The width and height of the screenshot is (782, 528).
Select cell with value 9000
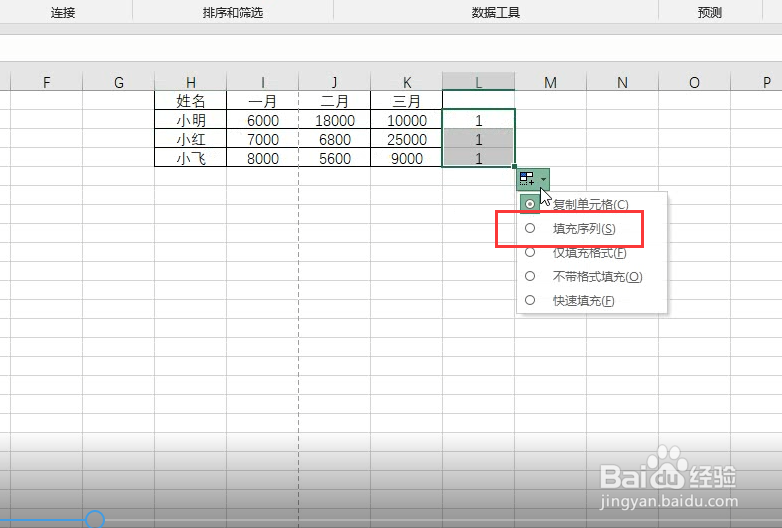tap(406, 158)
